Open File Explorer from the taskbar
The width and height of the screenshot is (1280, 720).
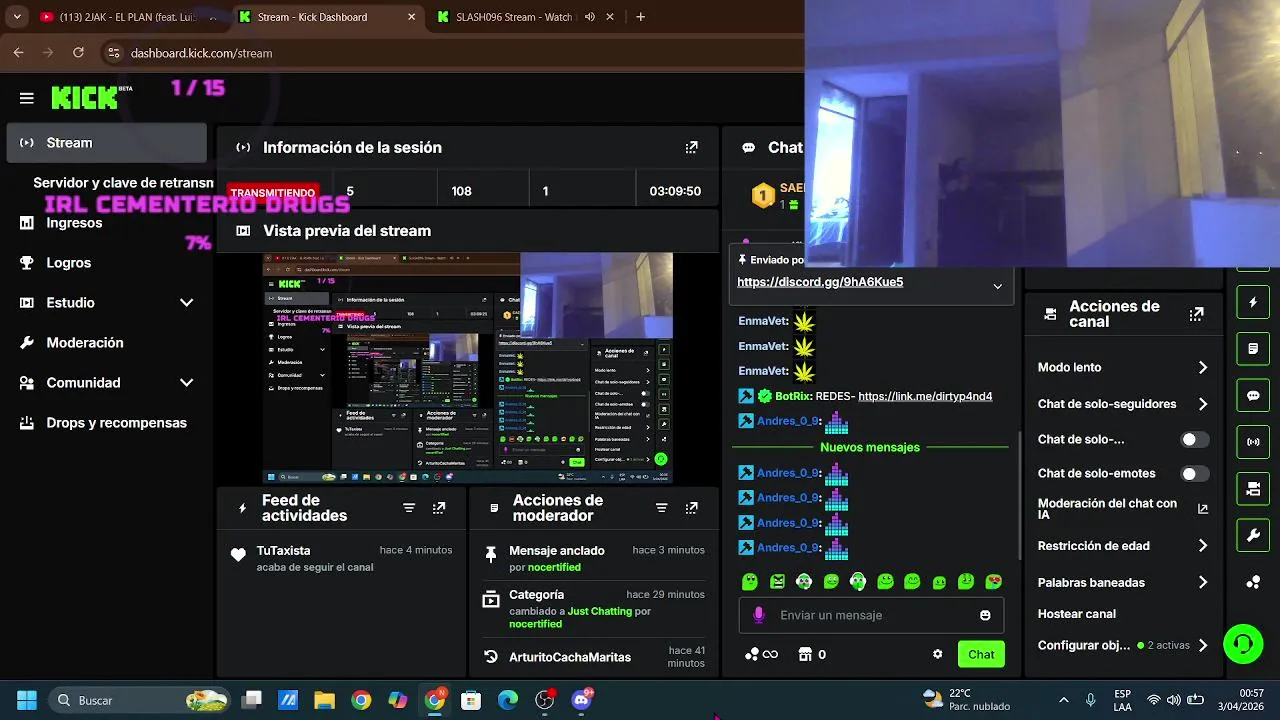tap(324, 700)
